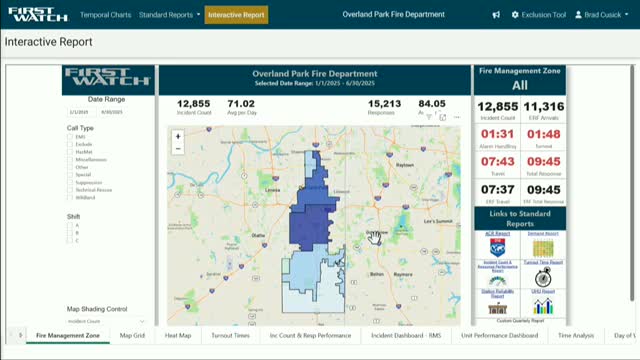Viewport: 640px width, 360px height.
Task: Click the Interactive Report nav button
Action: point(236,15)
